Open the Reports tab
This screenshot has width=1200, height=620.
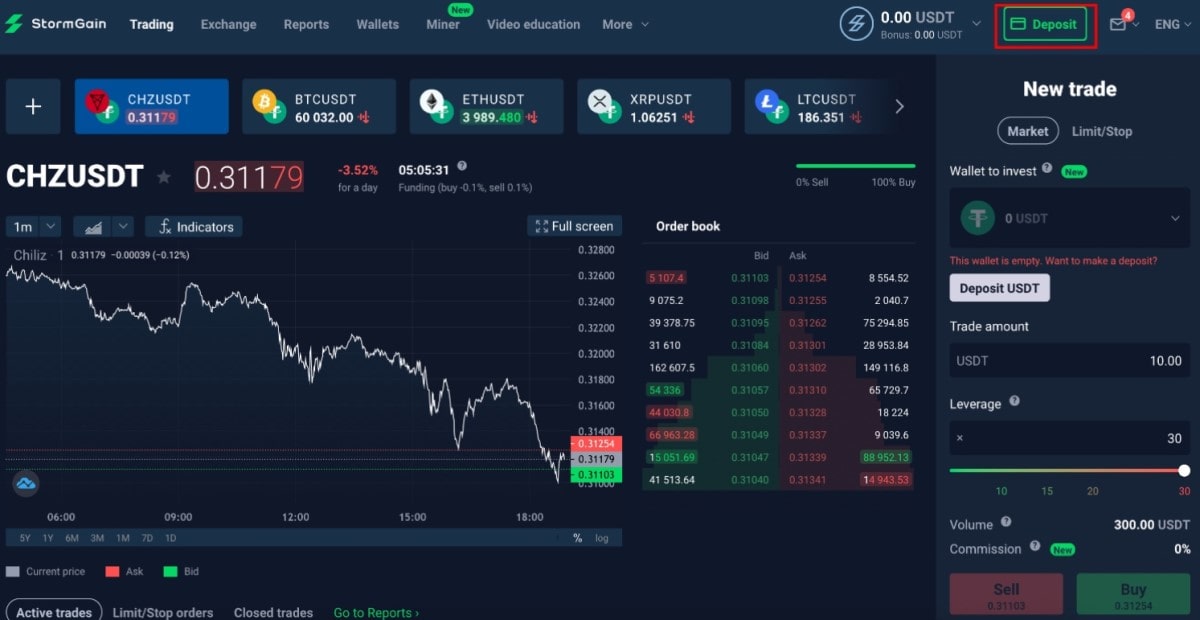[306, 24]
